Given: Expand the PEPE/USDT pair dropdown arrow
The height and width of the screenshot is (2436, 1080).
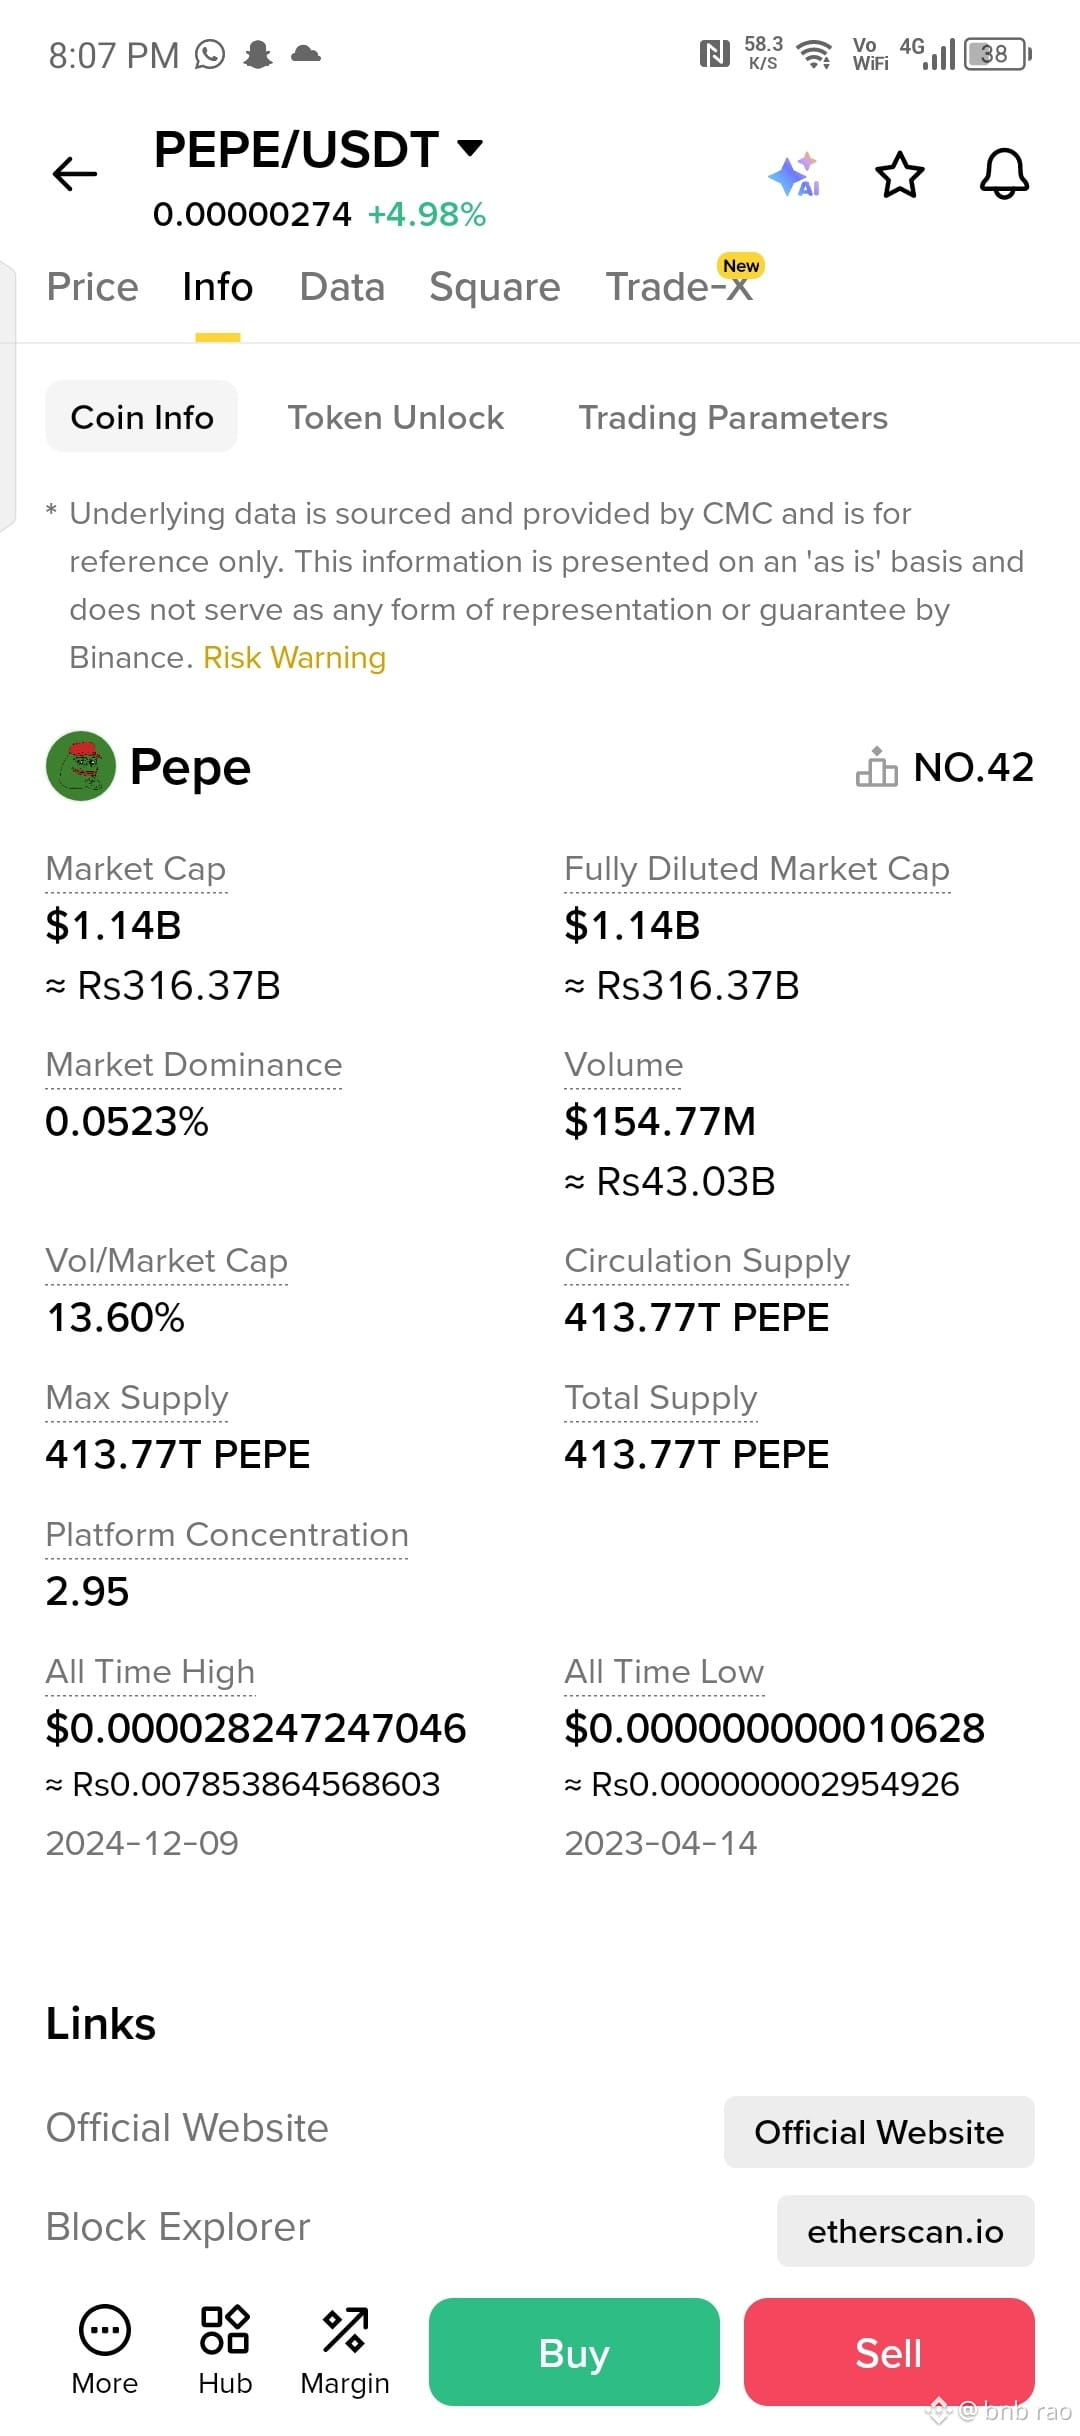Looking at the screenshot, I should pos(470,148).
